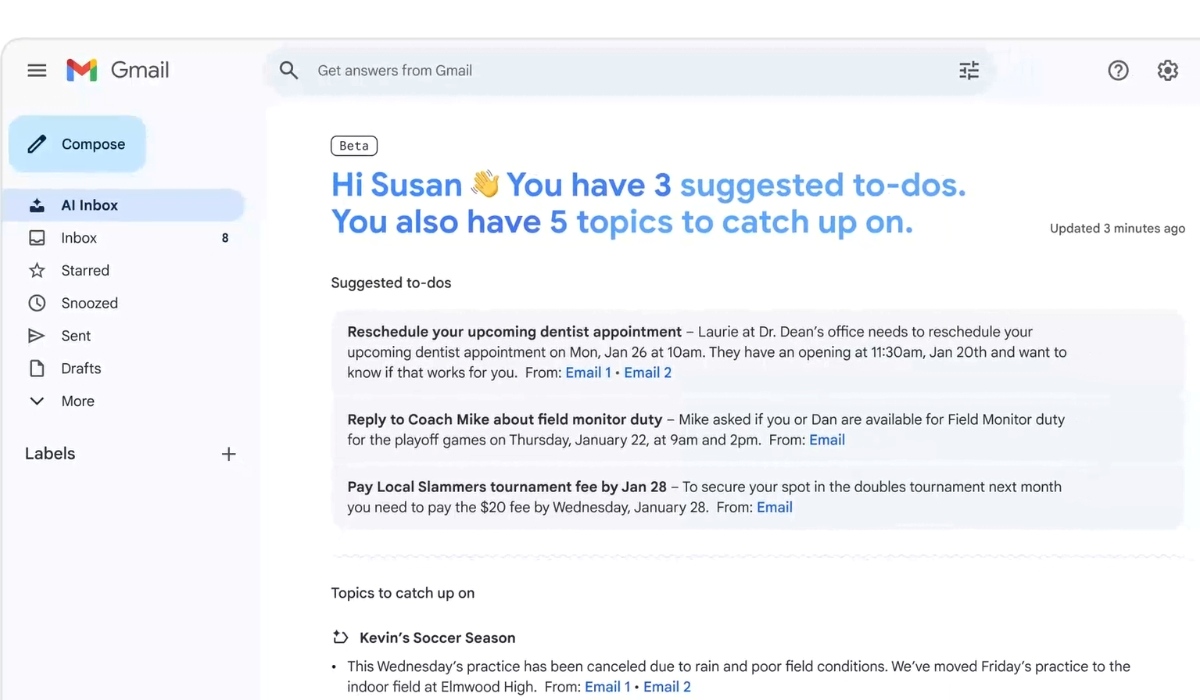Open the main menu hamburger icon
This screenshot has height=700, width=1200.
coord(37,70)
